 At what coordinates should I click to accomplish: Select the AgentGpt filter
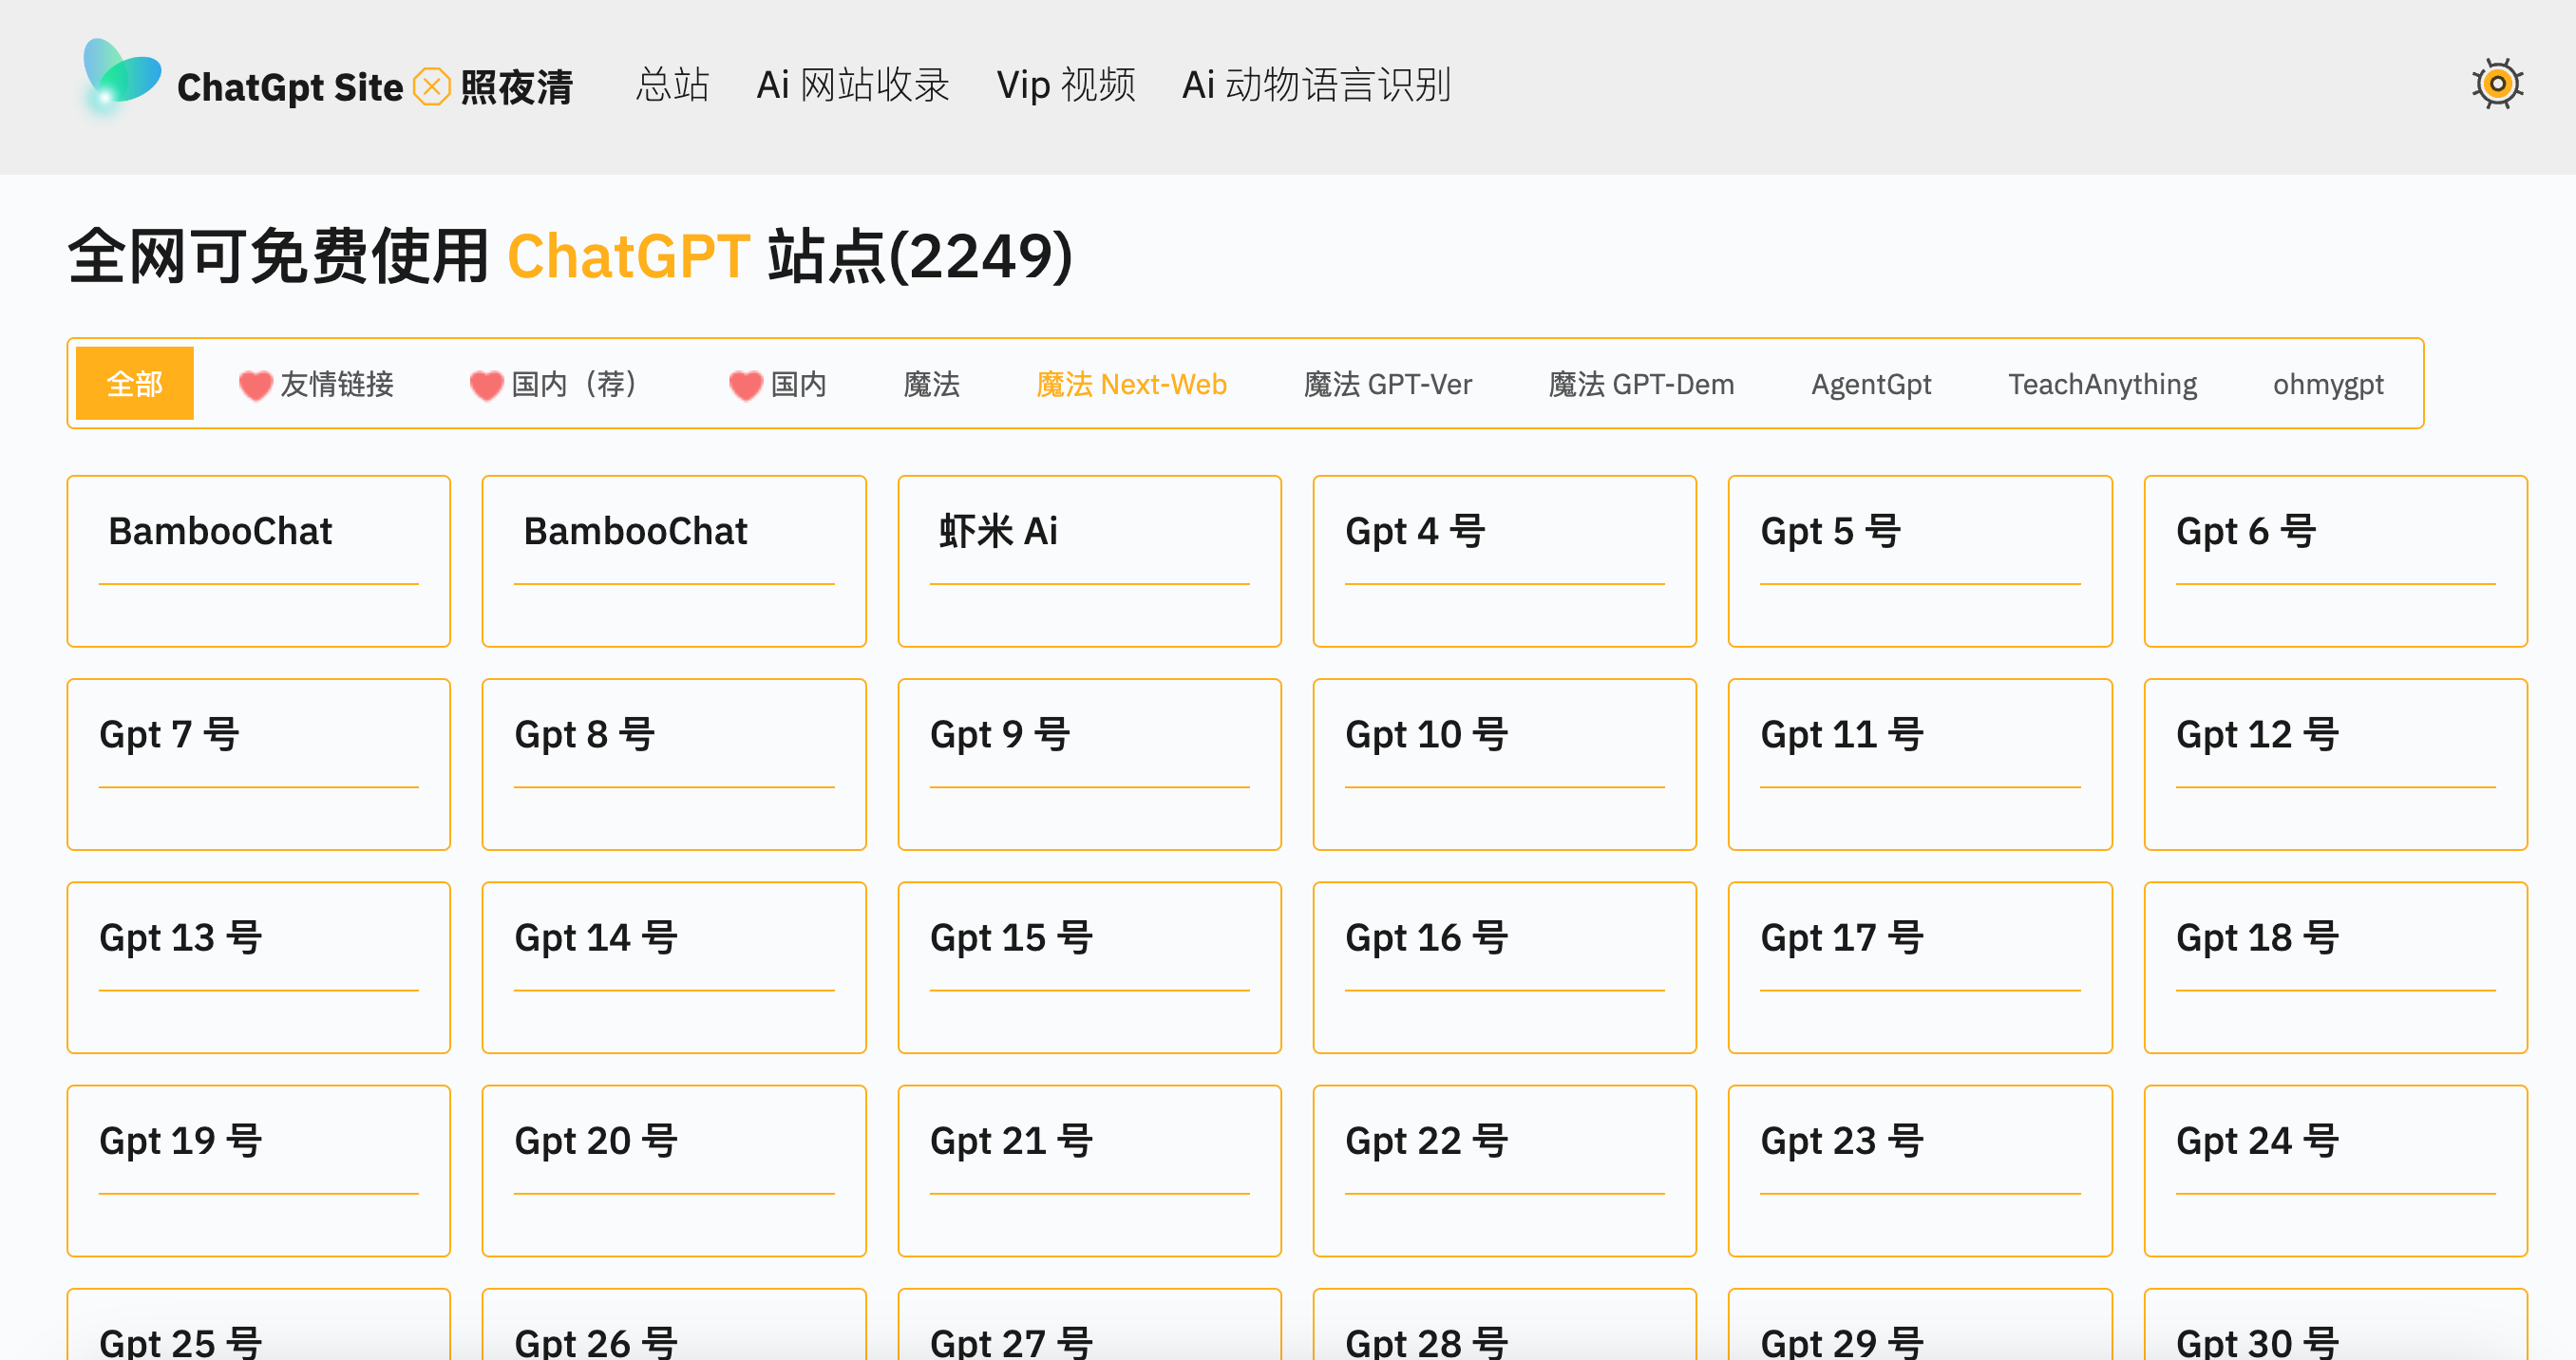pos(1870,383)
